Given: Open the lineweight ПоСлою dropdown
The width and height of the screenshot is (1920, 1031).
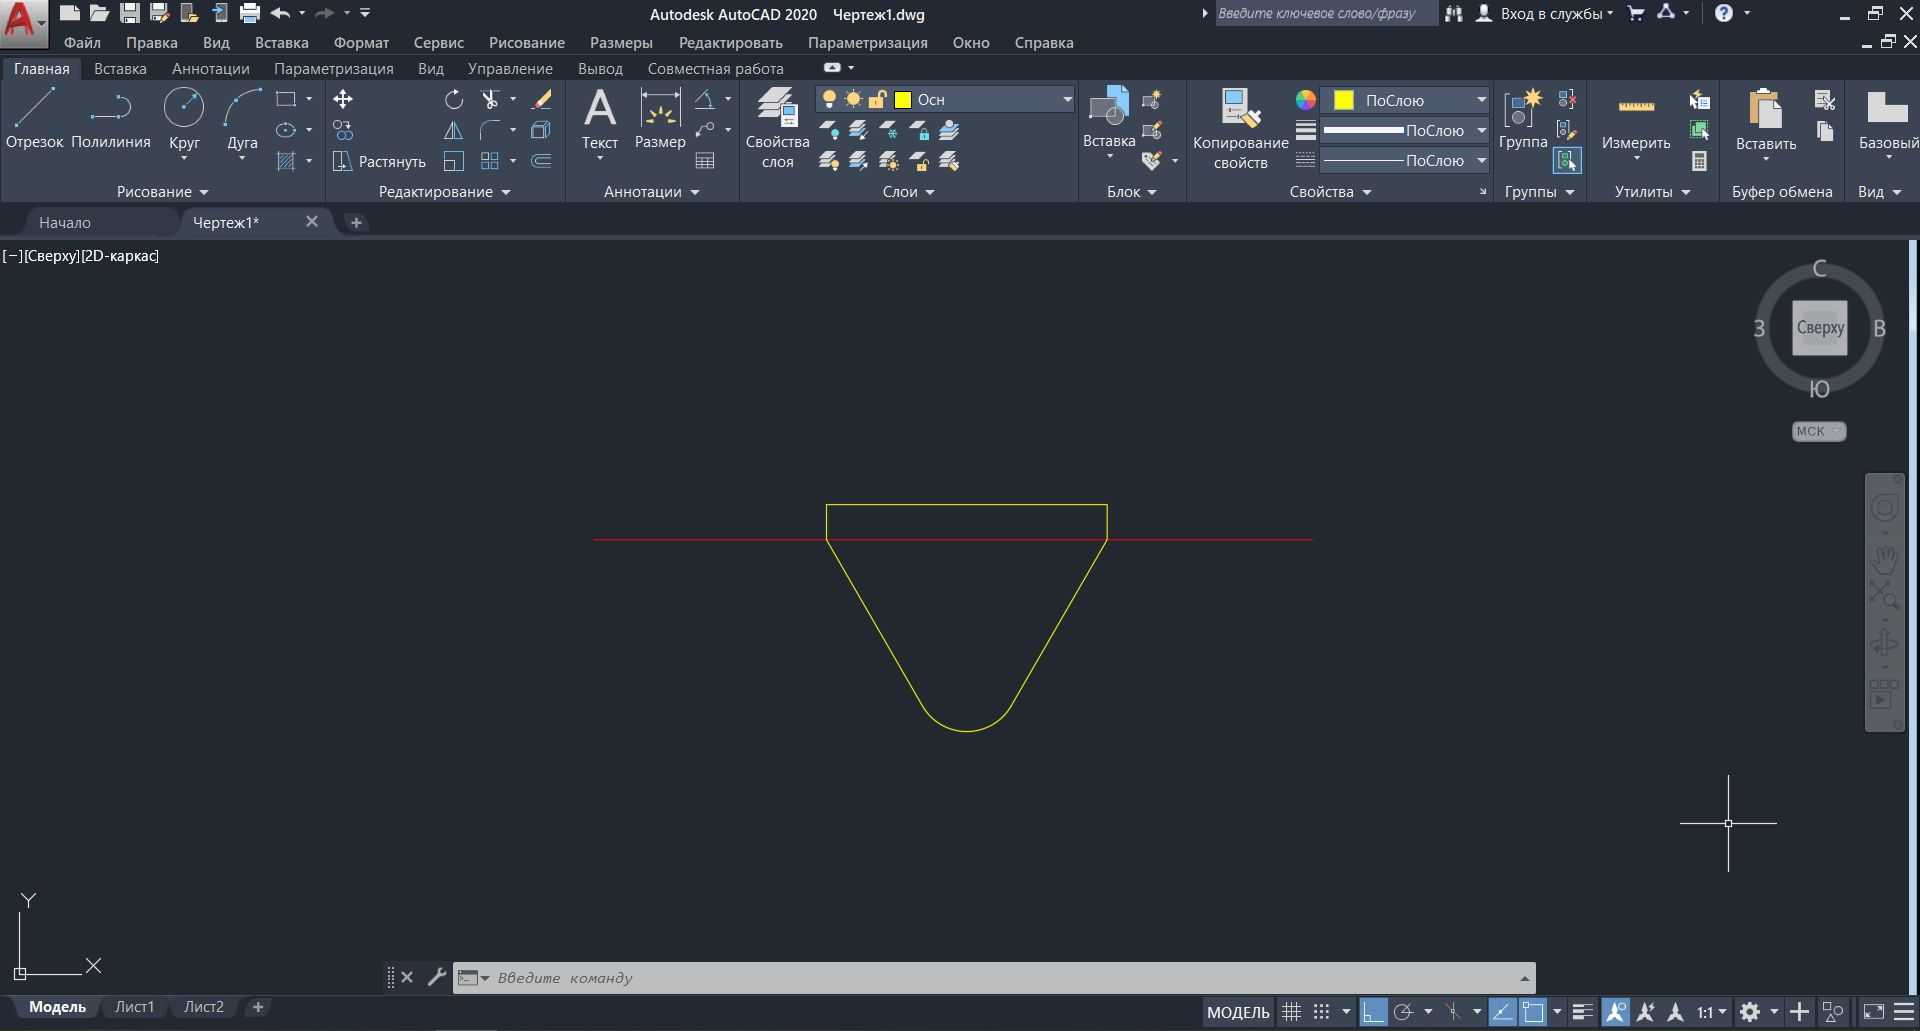Looking at the screenshot, I should [1405, 130].
